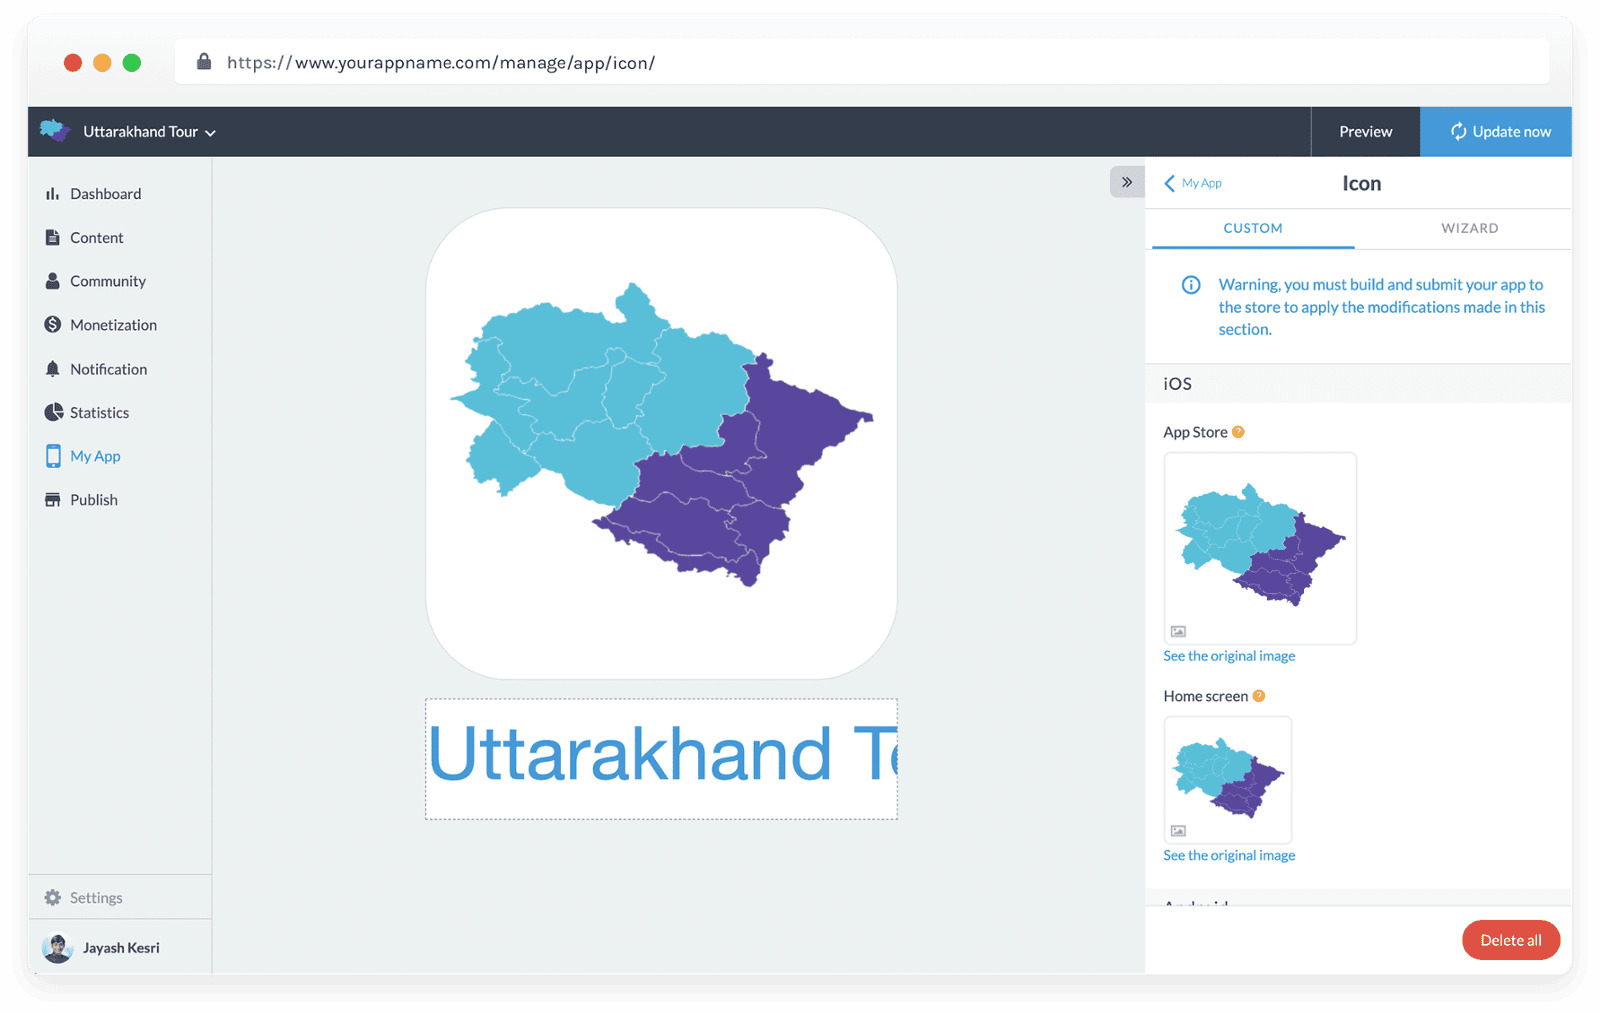The image size is (1600, 1014).
Task: Click the Dashboard bar chart icon
Action: [x=52, y=194]
